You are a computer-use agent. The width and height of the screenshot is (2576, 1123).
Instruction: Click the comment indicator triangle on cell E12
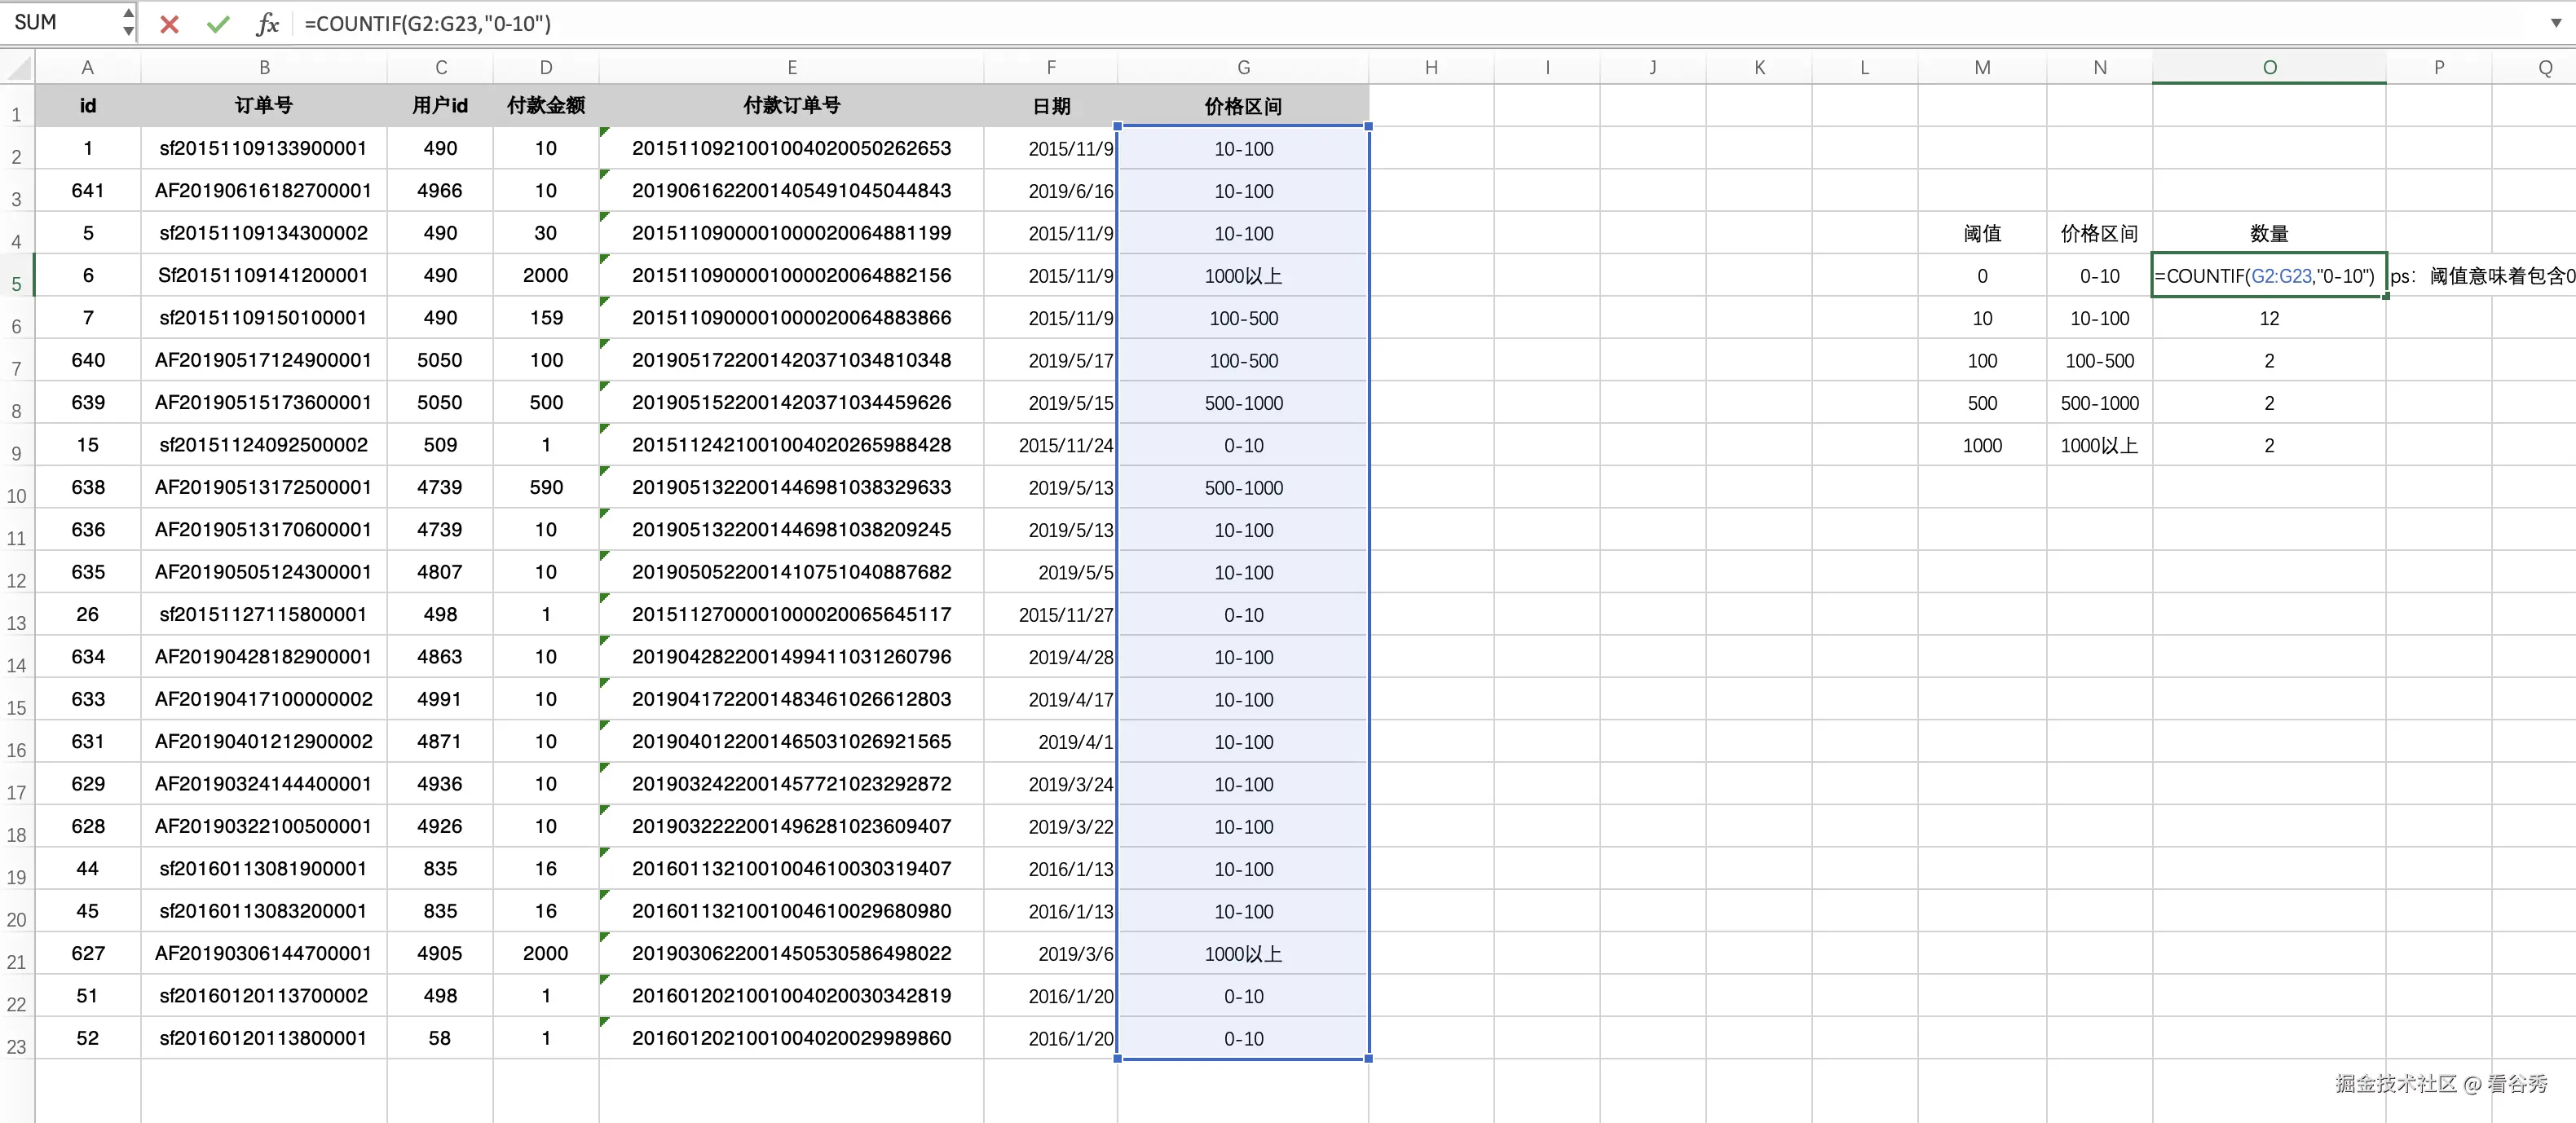pyautogui.click(x=604, y=556)
